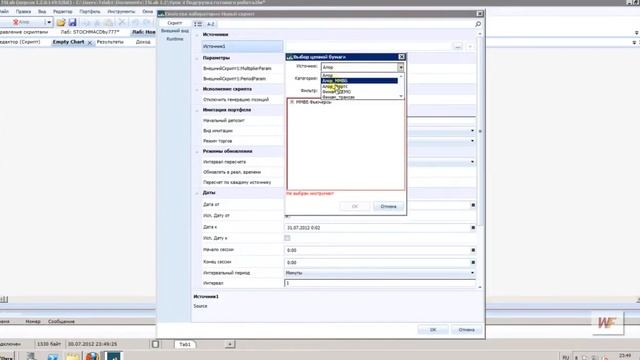Viewport: 640px width, 360px height.
Task: Open the Инструменты menu
Action: click(x=121, y=11)
